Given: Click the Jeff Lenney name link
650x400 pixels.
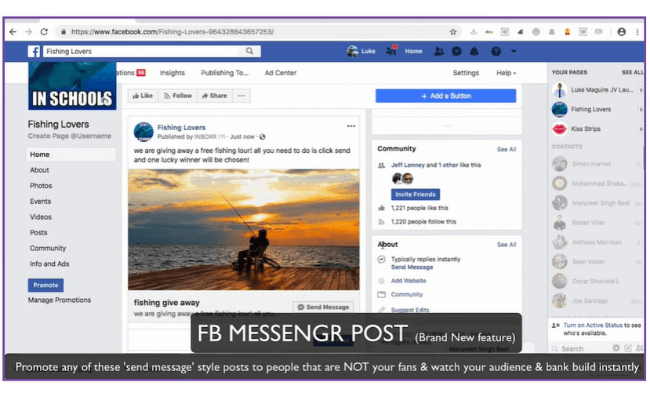Looking at the screenshot, I should [408, 165].
